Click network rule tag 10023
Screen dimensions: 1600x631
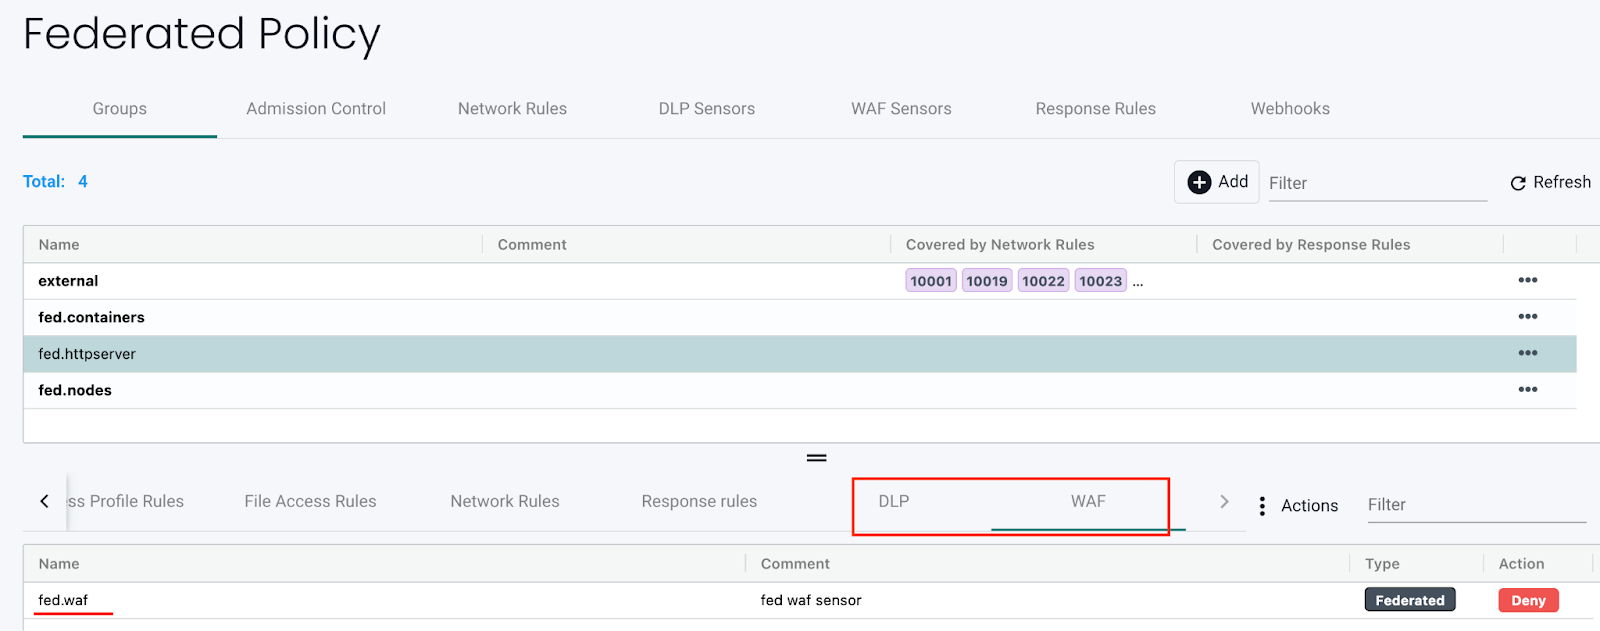coord(1100,281)
